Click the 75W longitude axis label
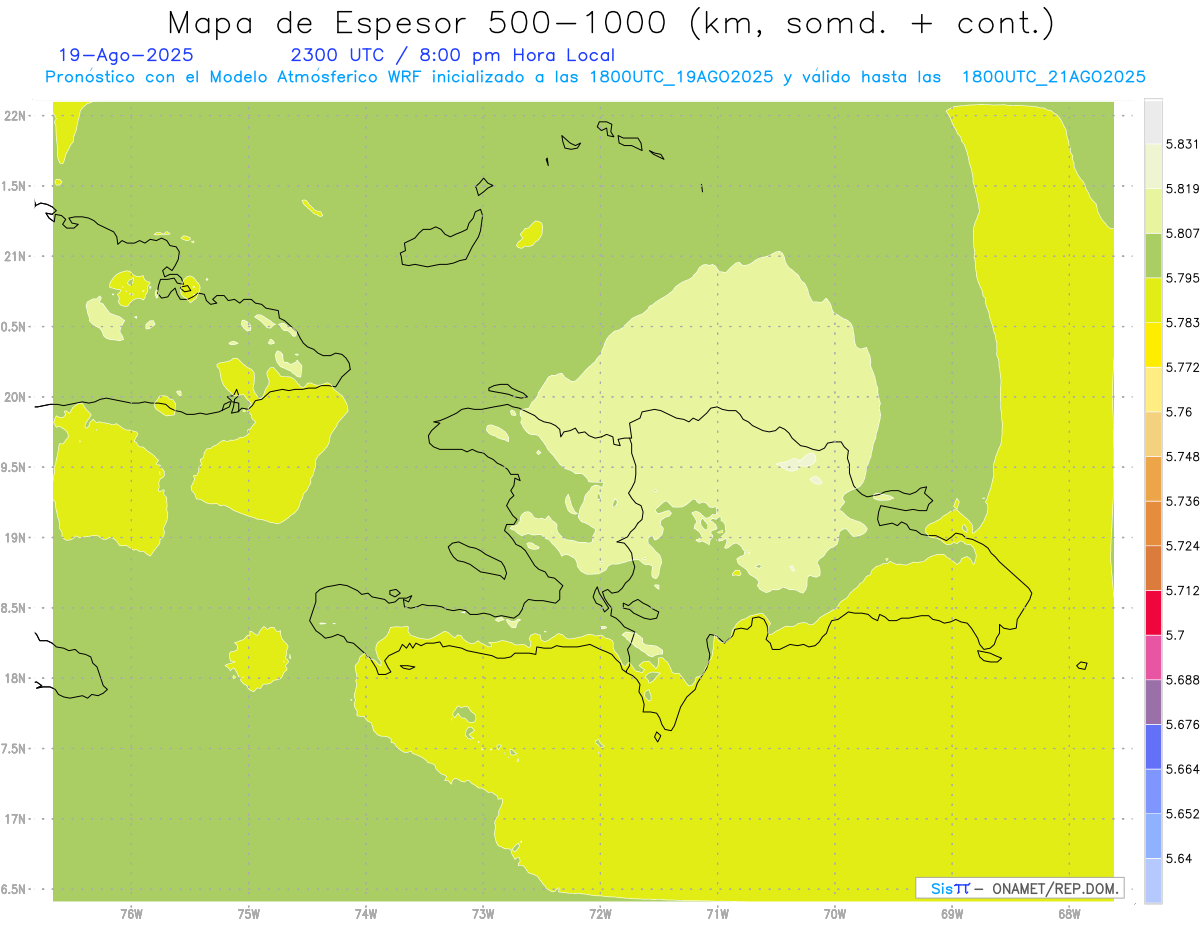Image resolution: width=1200 pixels, height=927 pixels. tap(248, 914)
